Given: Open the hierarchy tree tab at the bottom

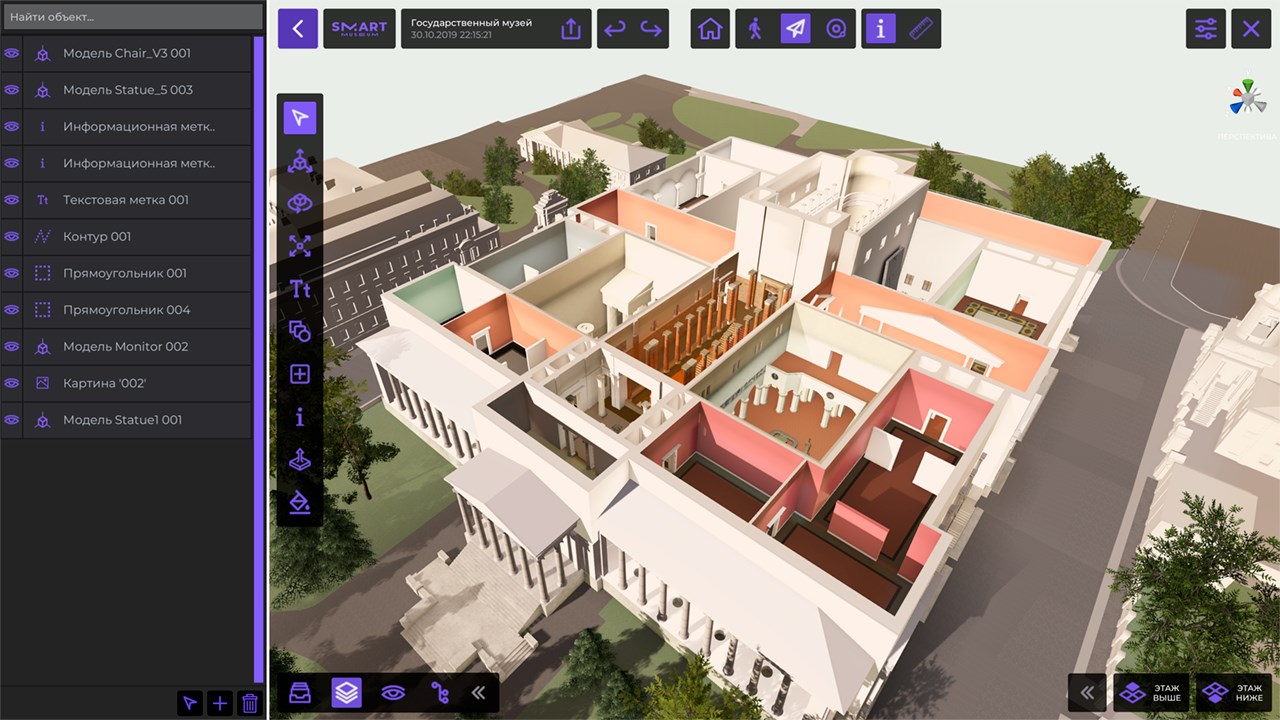Looking at the screenshot, I should click(x=439, y=692).
